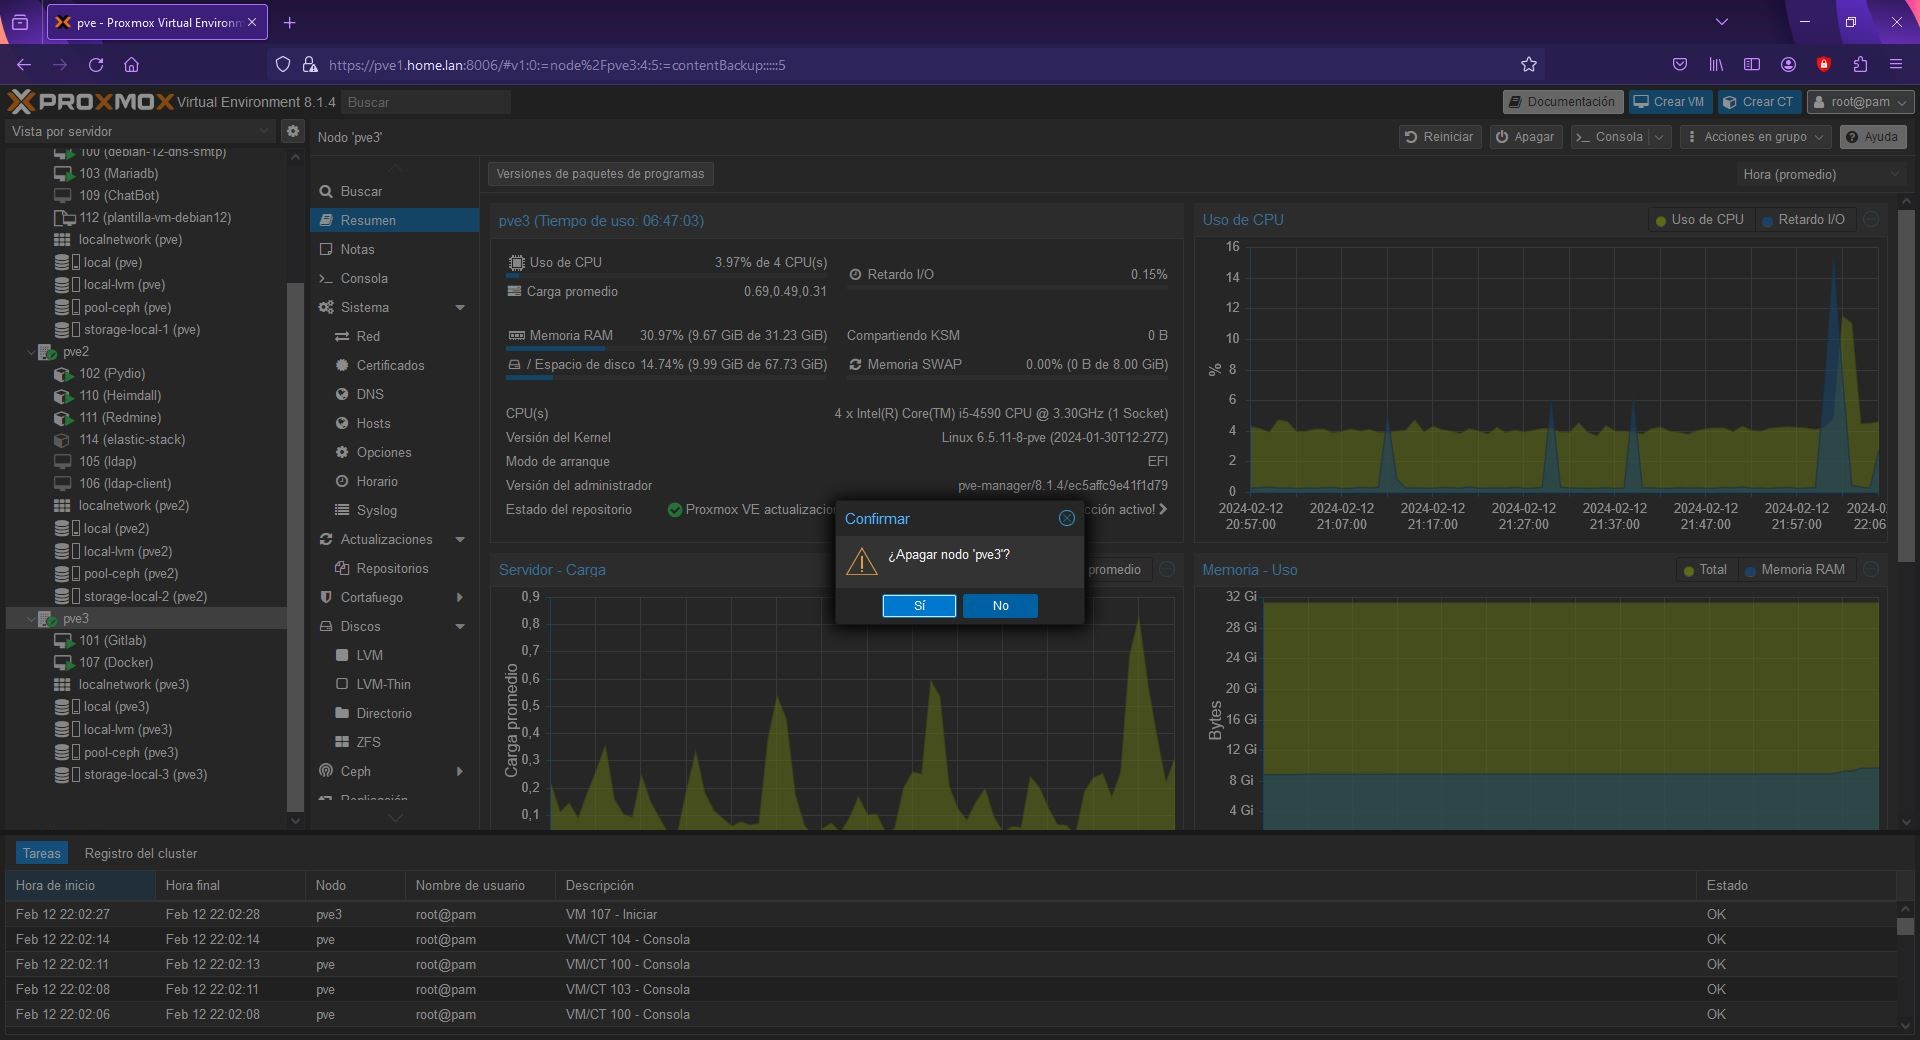Toggle Uso de CPU legend series

click(x=1699, y=220)
